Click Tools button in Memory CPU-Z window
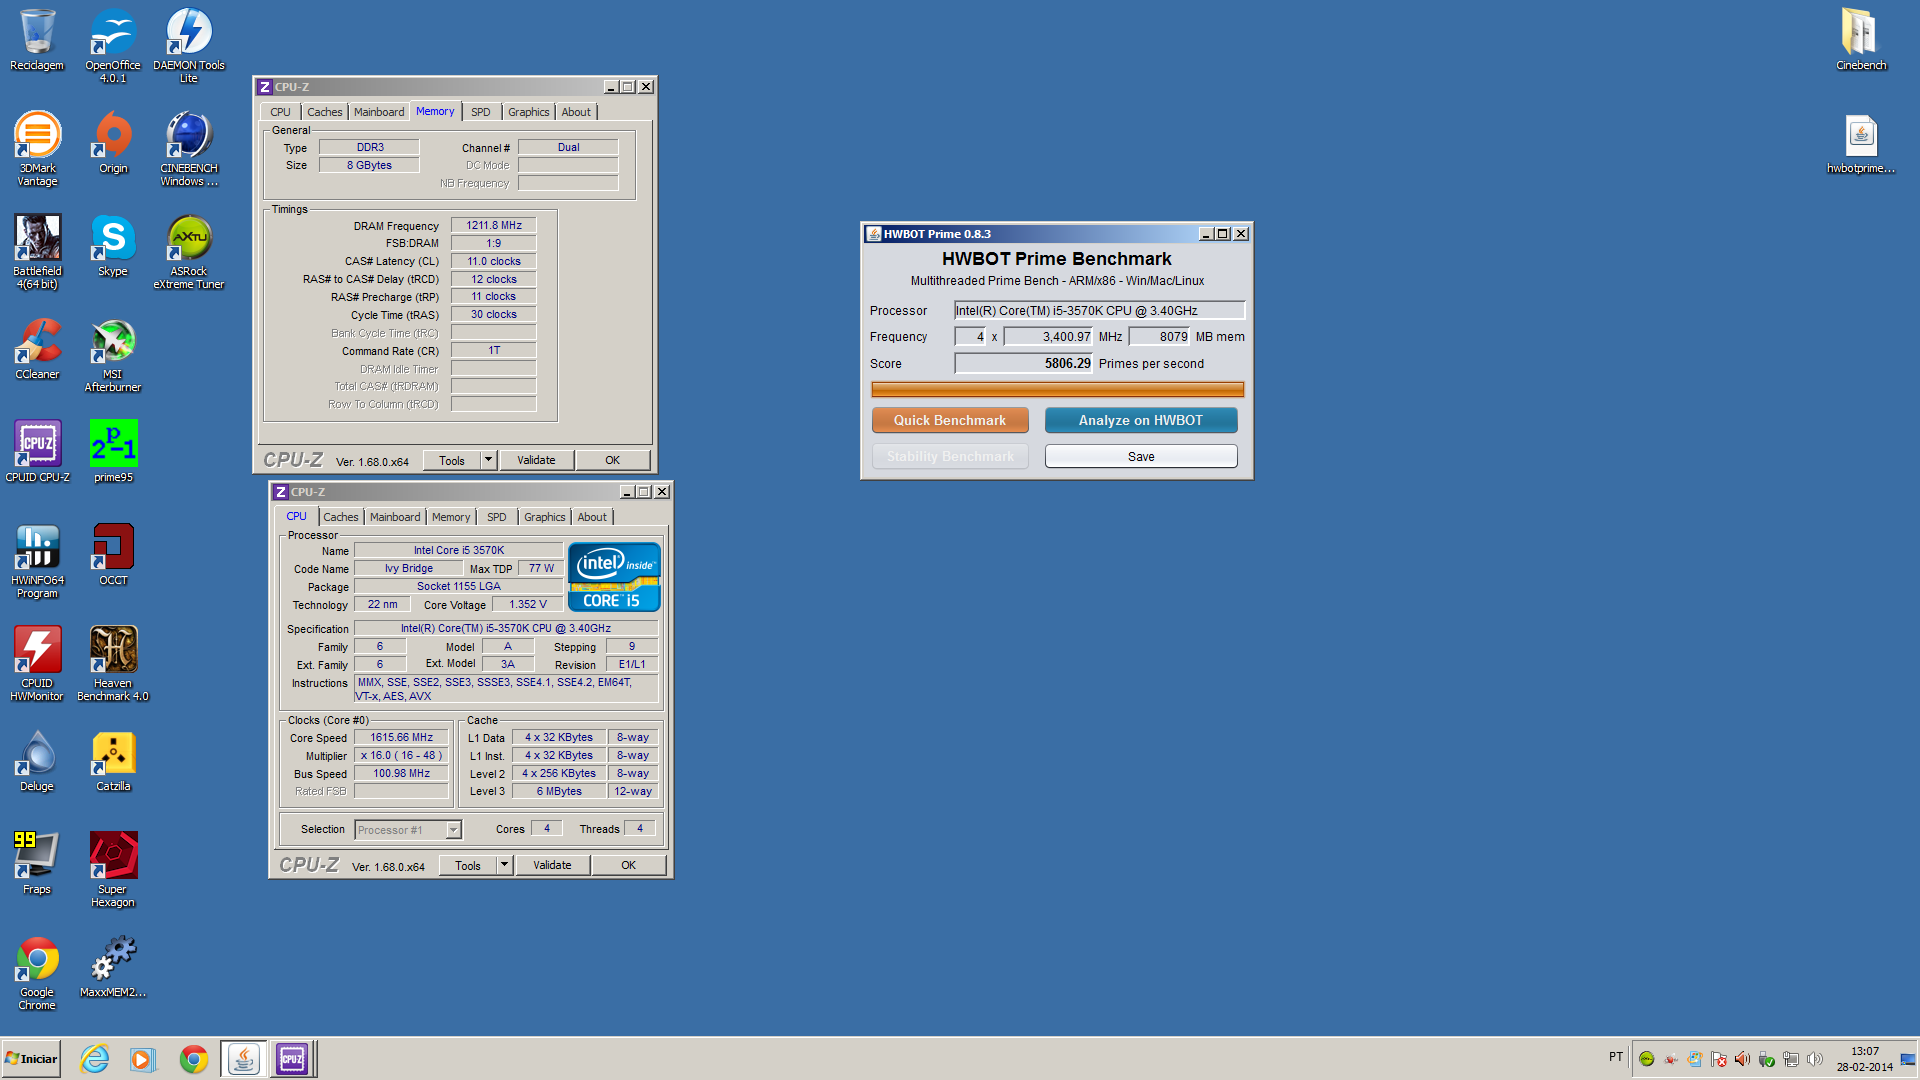Screen dimensions: 1920x1080 pyautogui.click(x=452, y=460)
